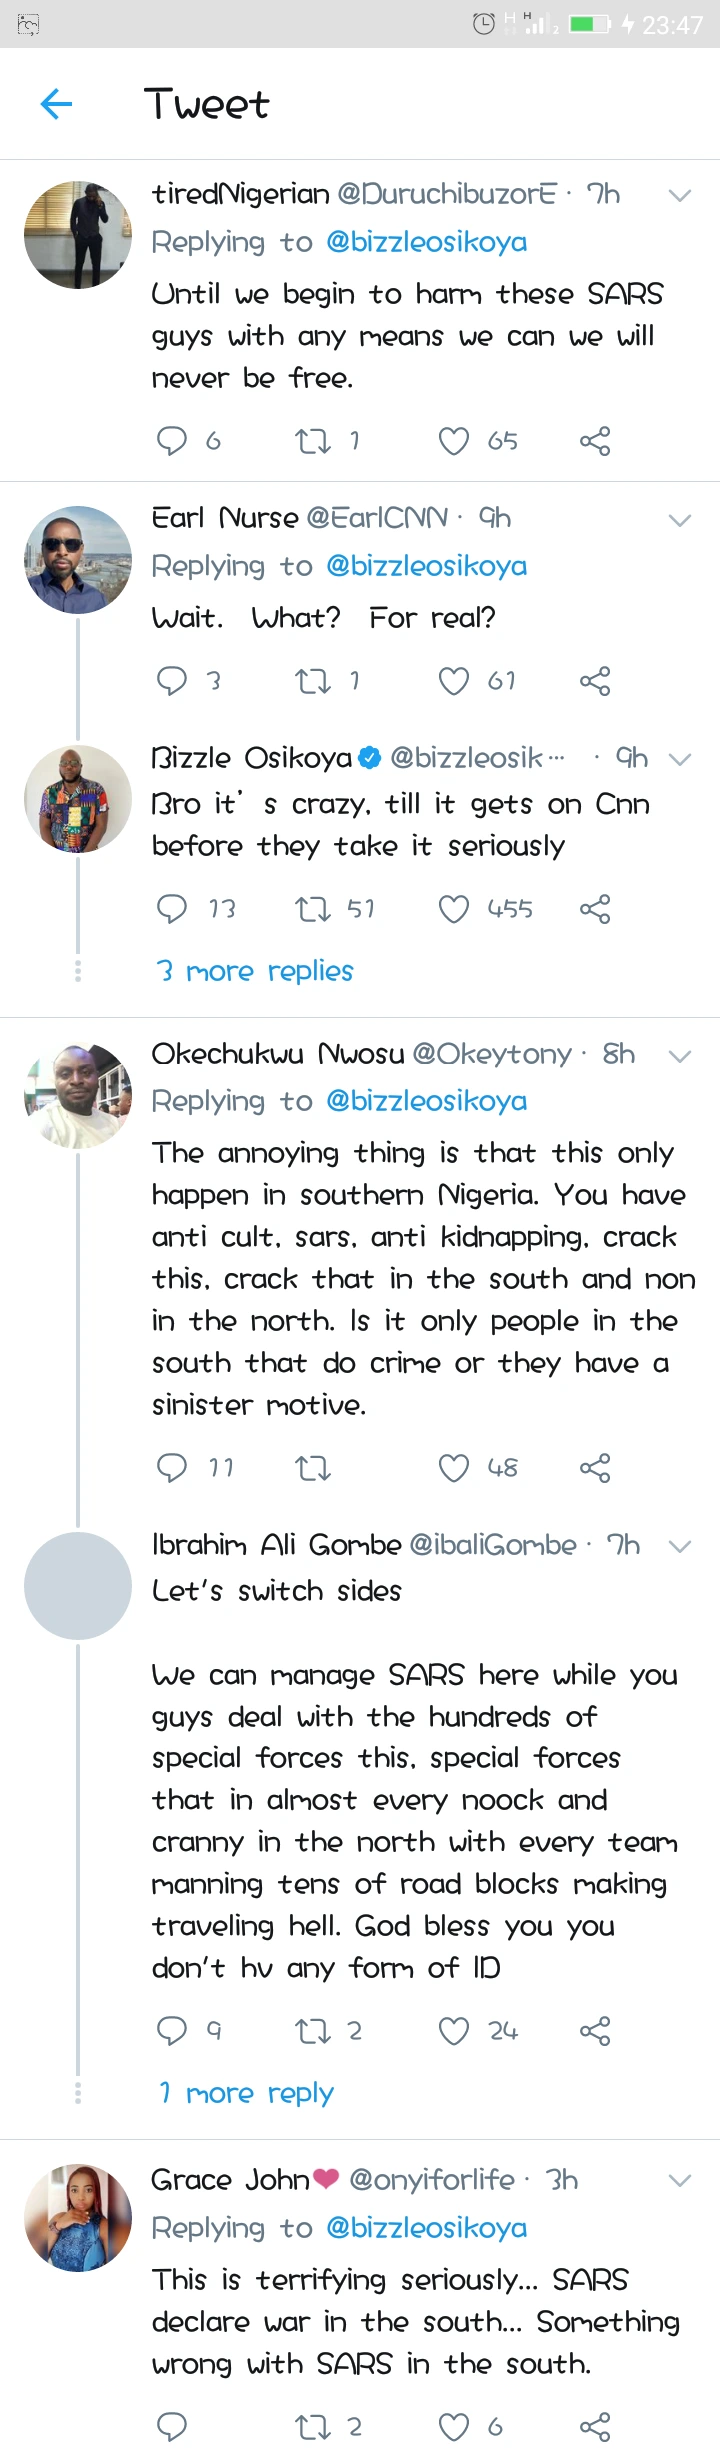This screenshot has height=2456, width=720.
Task: Like Bizzle Osikoya's tweet with 455 likes
Action: [454, 909]
